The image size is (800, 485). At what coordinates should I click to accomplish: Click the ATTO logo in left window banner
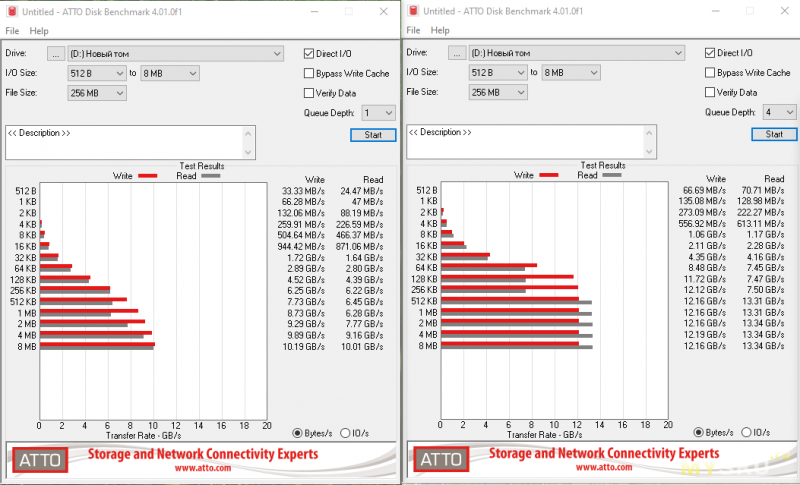[x=41, y=459]
